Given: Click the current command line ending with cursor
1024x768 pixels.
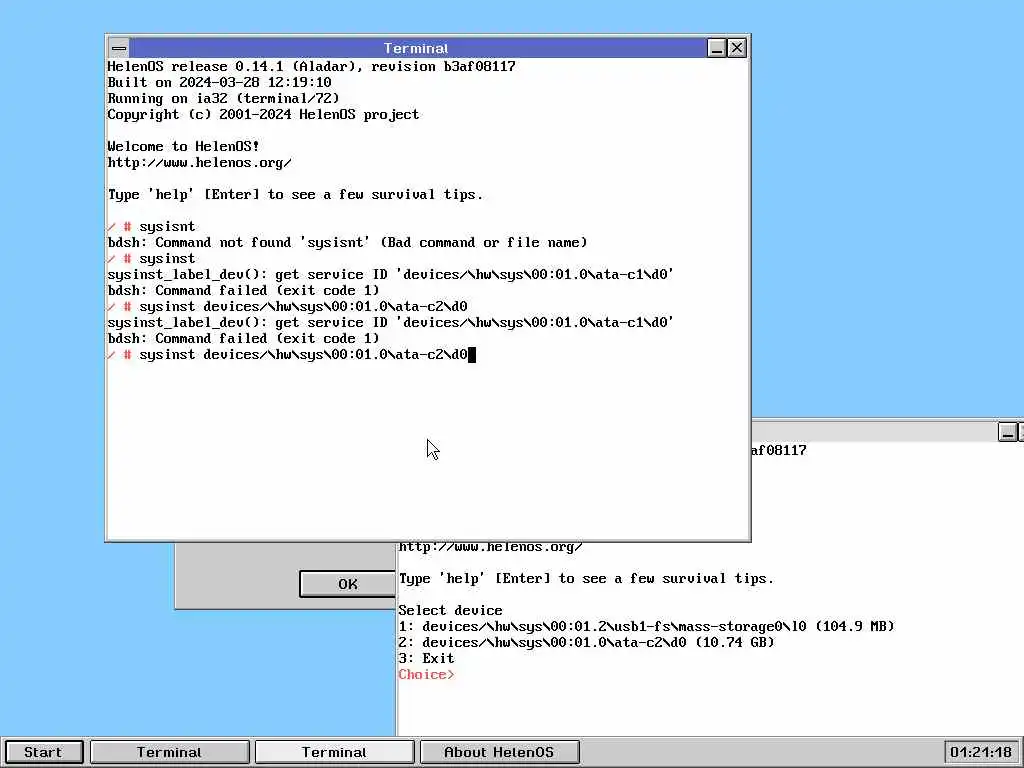Looking at the screenshot, I should point(291,355).
